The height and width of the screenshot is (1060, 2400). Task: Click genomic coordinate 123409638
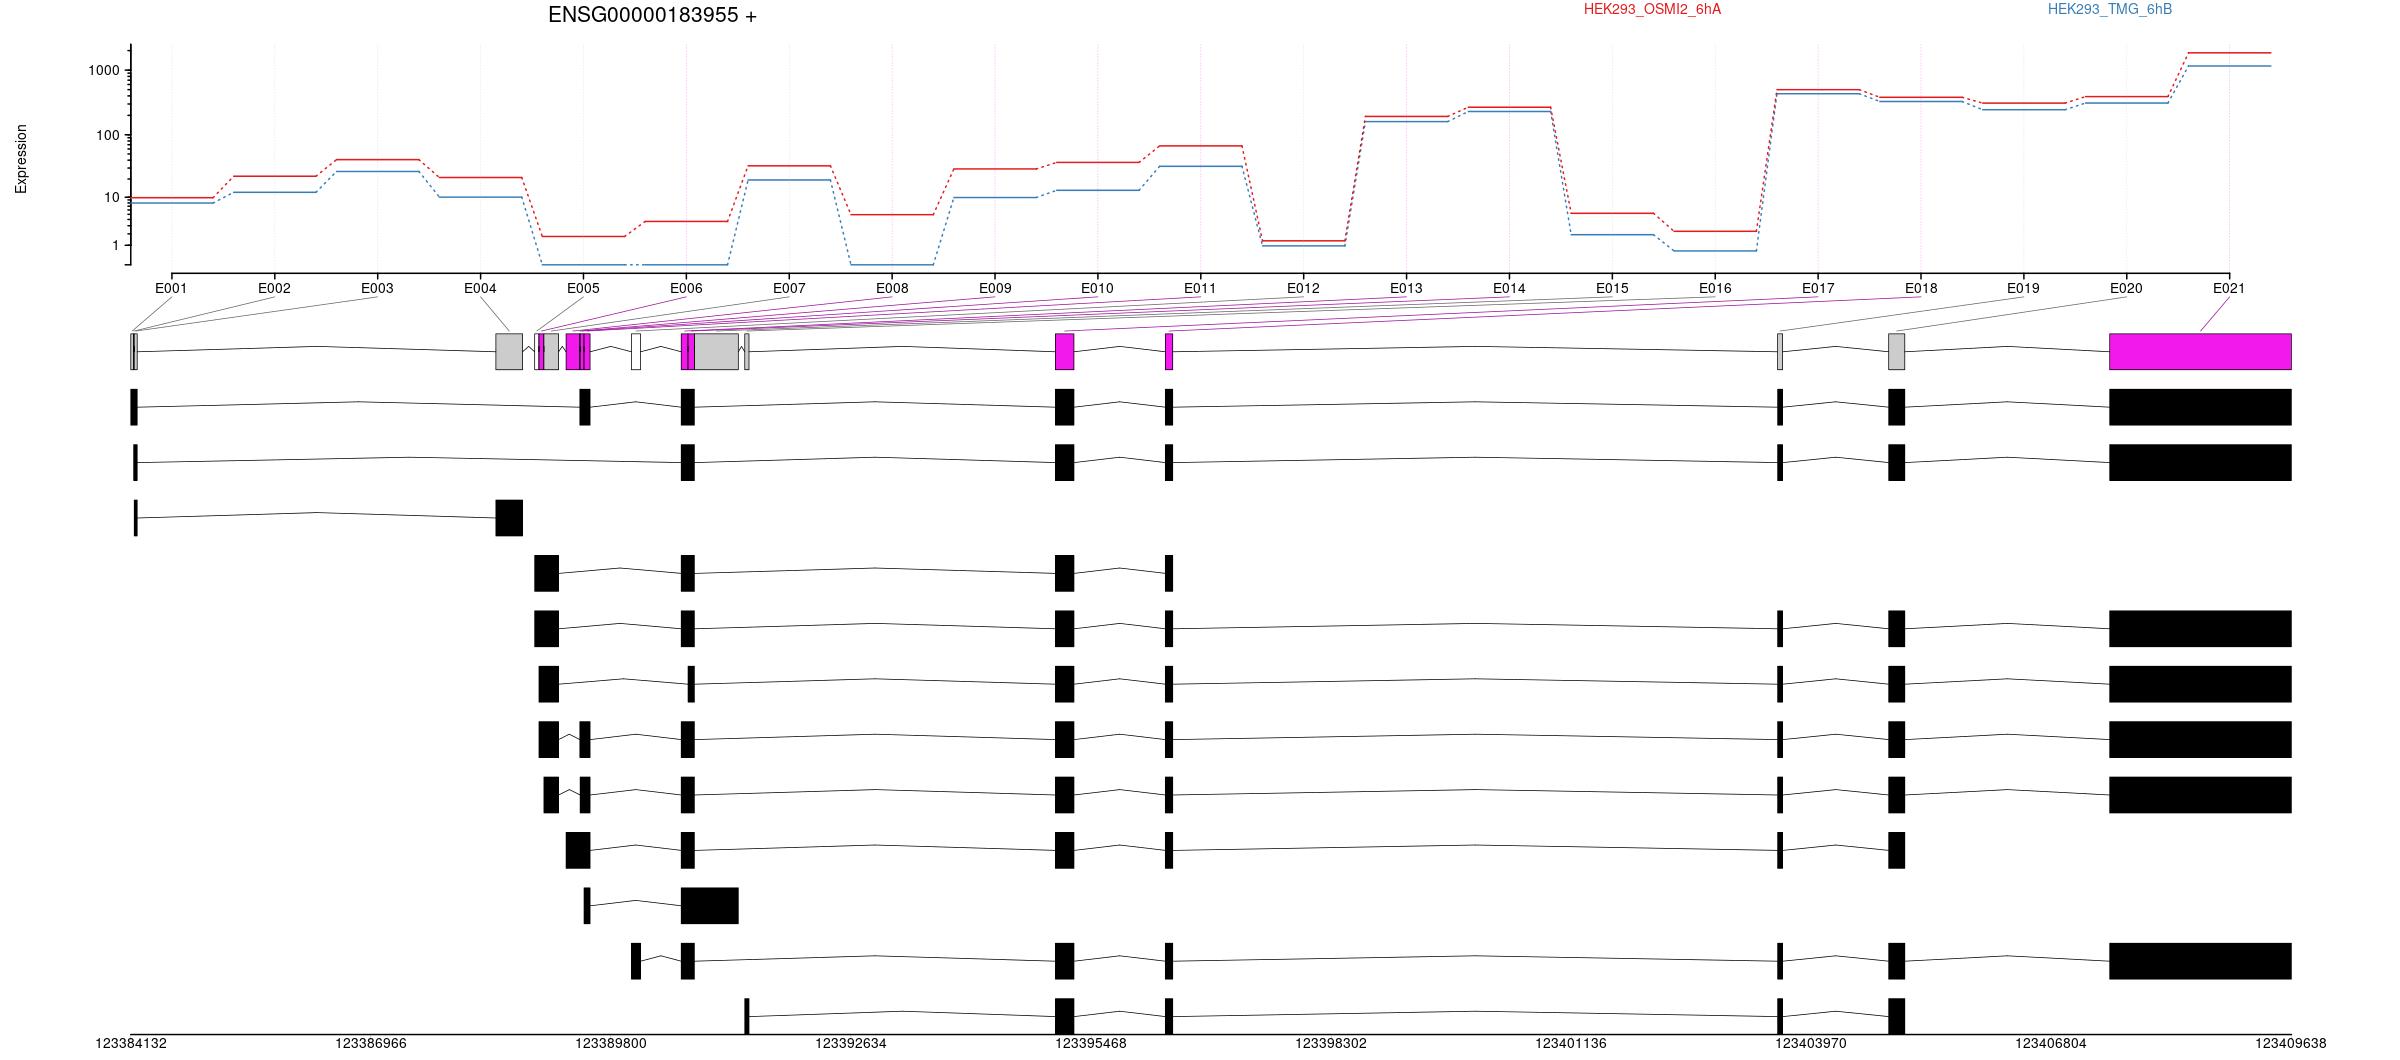(2291, 1043)
